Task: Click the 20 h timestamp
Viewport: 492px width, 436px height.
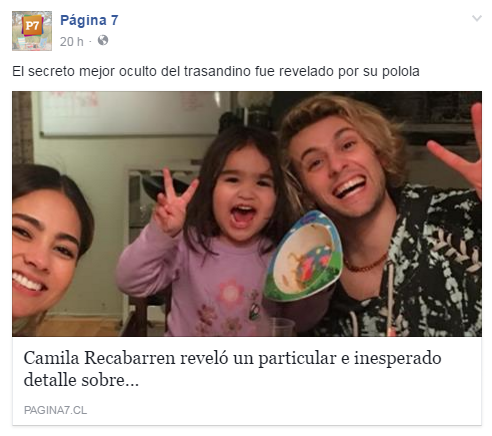Action: pos(71,42)
